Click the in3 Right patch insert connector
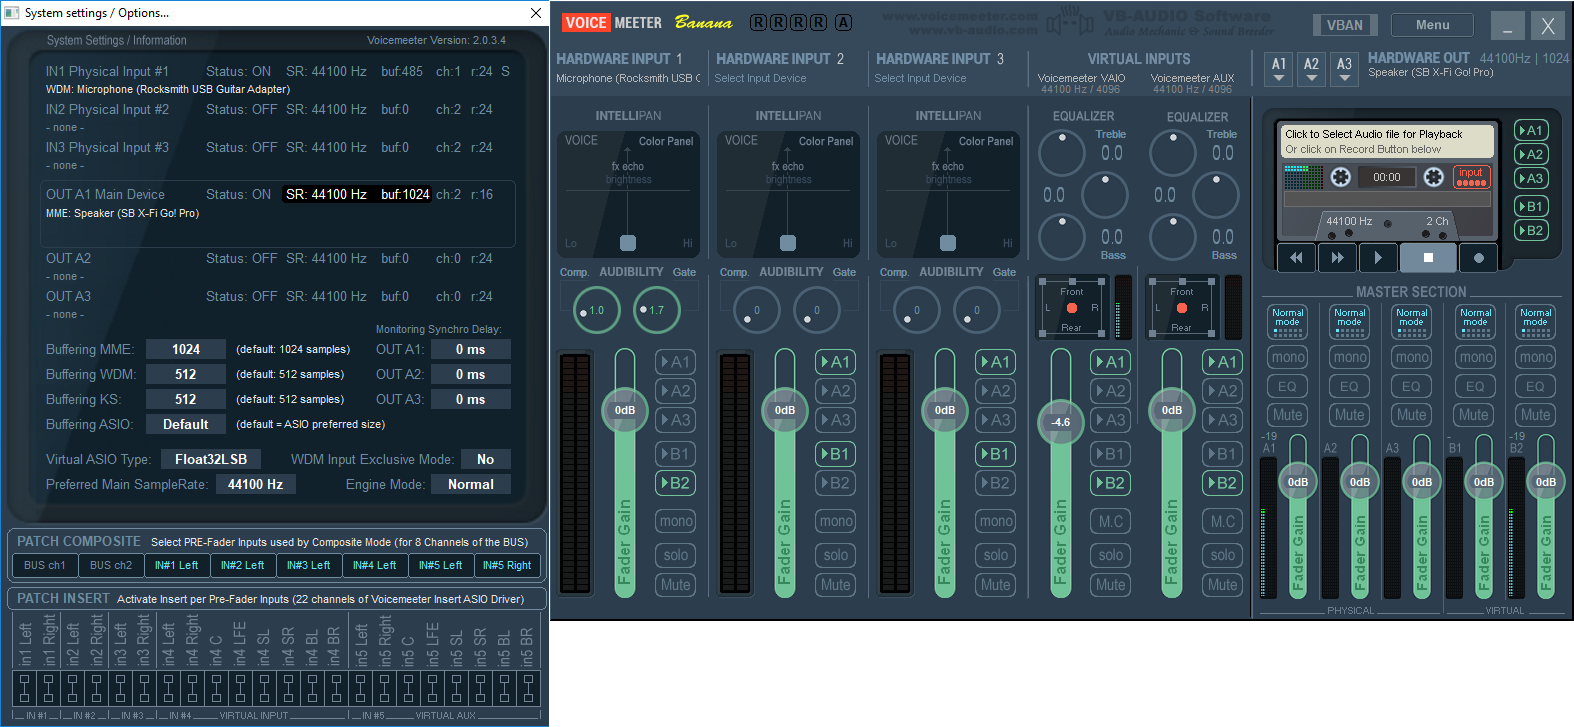Viewport: 1574px width, 727px height. click(x=145, y=687)
